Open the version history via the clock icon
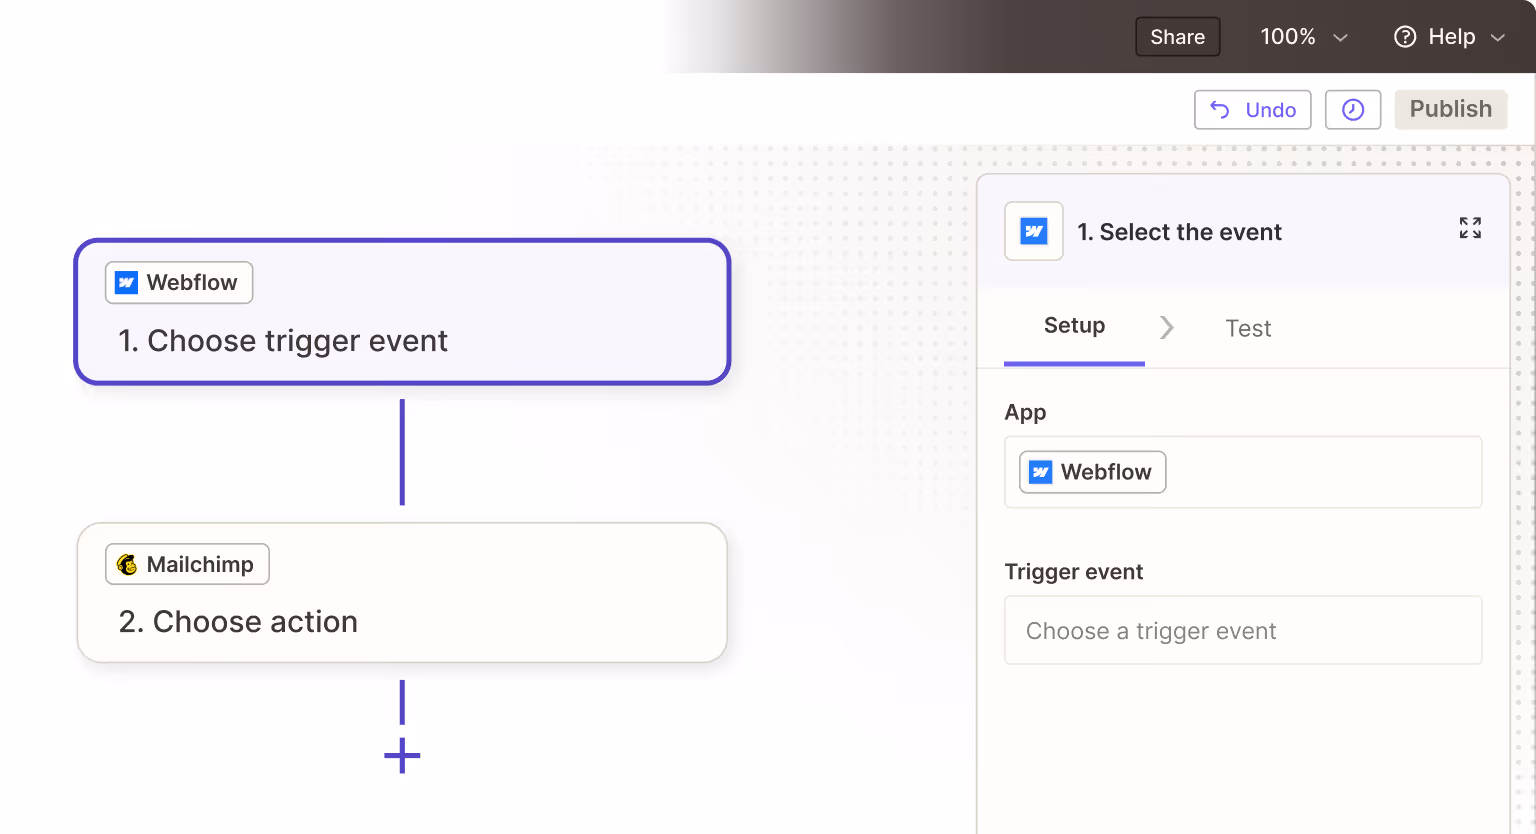Image resolution: width=1536 pixels, height=834 pixels. tap(1352, 109)
